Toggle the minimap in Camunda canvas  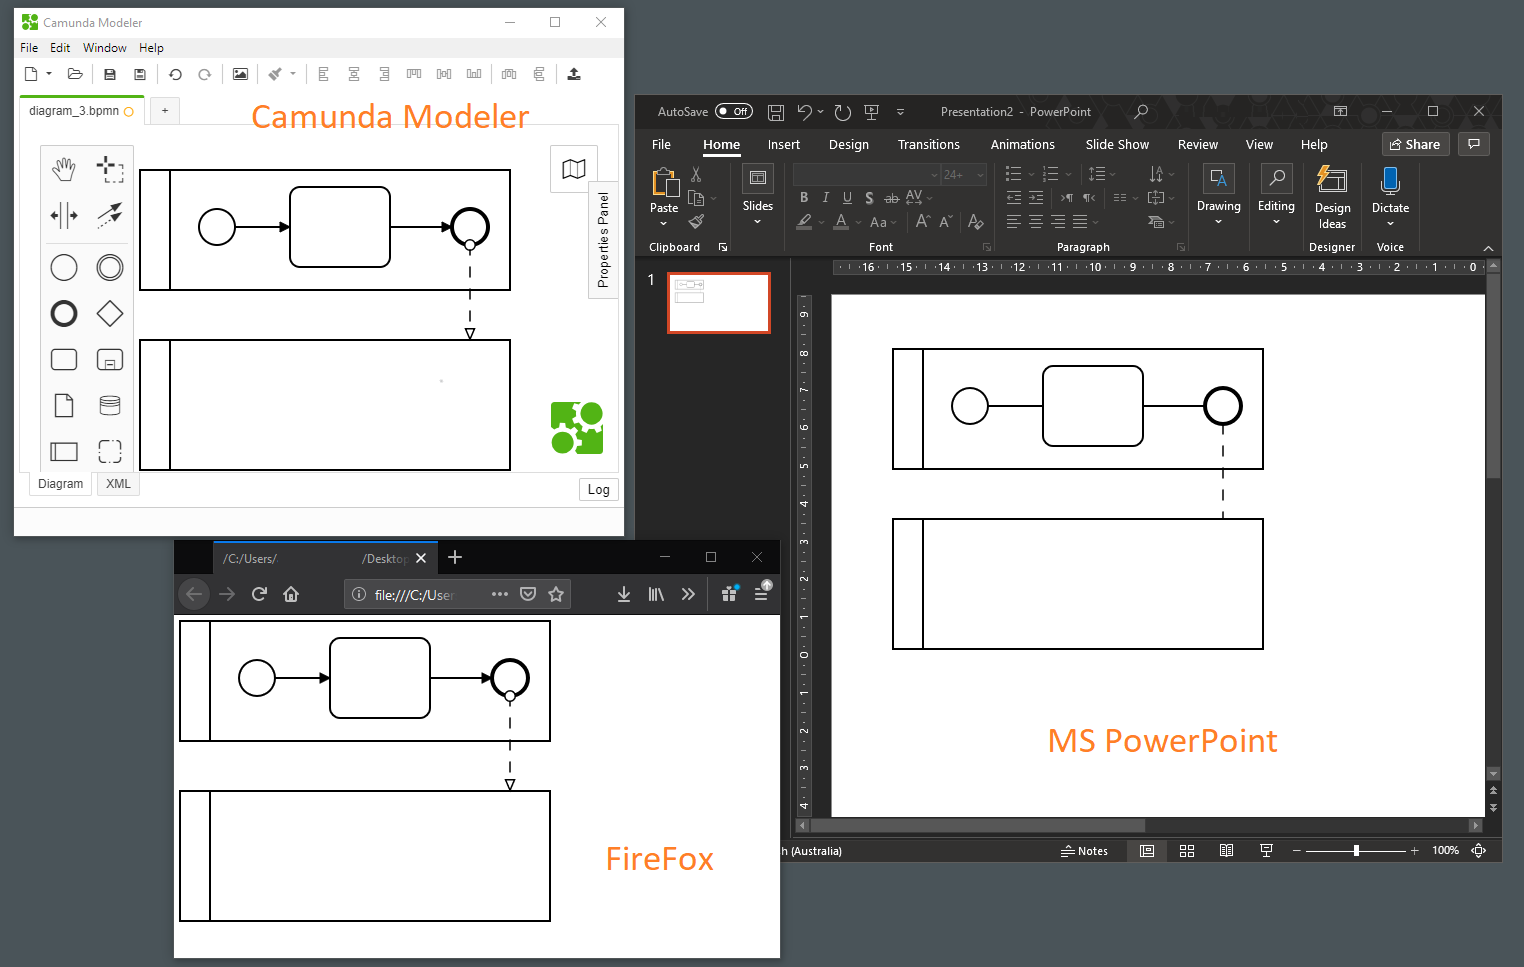point(574,169)
